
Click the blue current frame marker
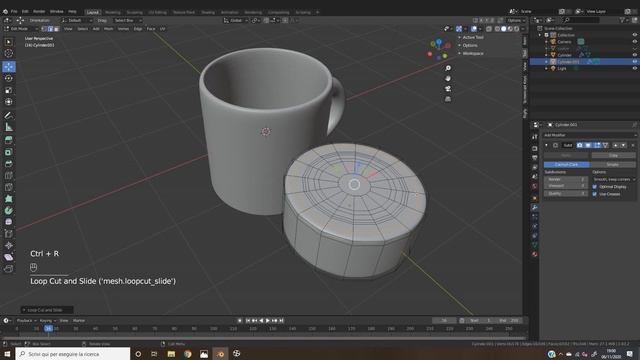pos(49,328)
